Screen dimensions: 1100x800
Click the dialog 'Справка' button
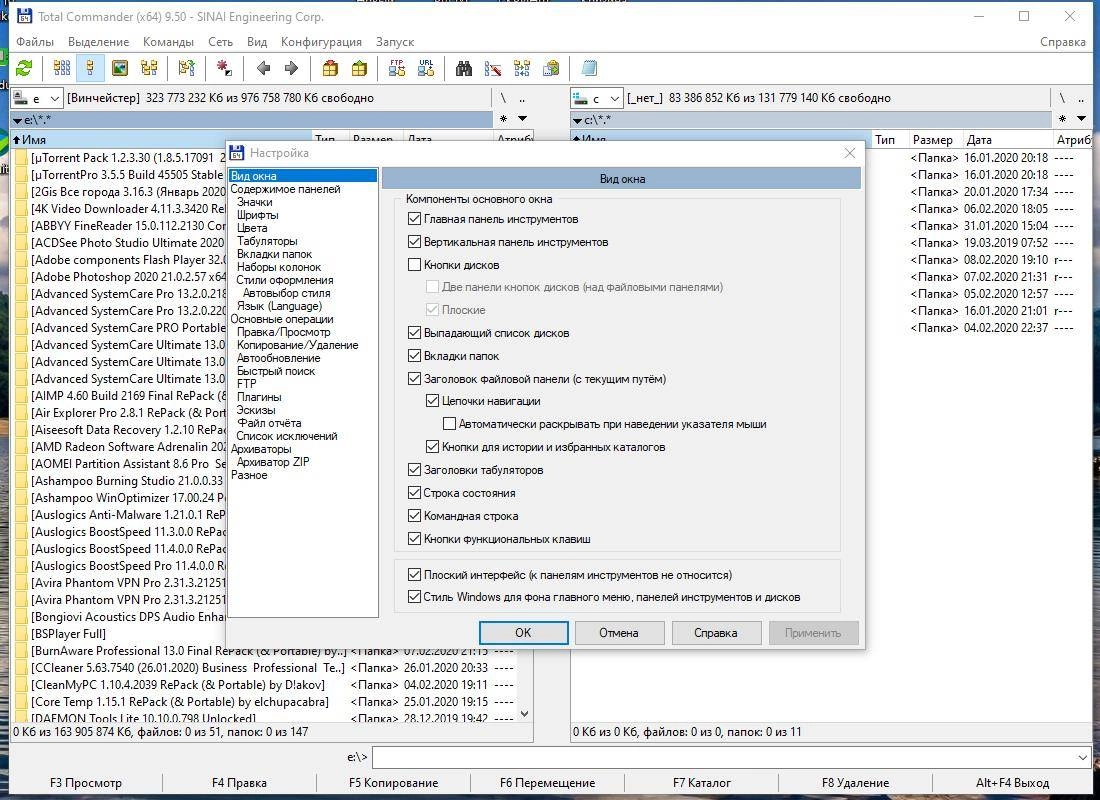tap(716, 633)
